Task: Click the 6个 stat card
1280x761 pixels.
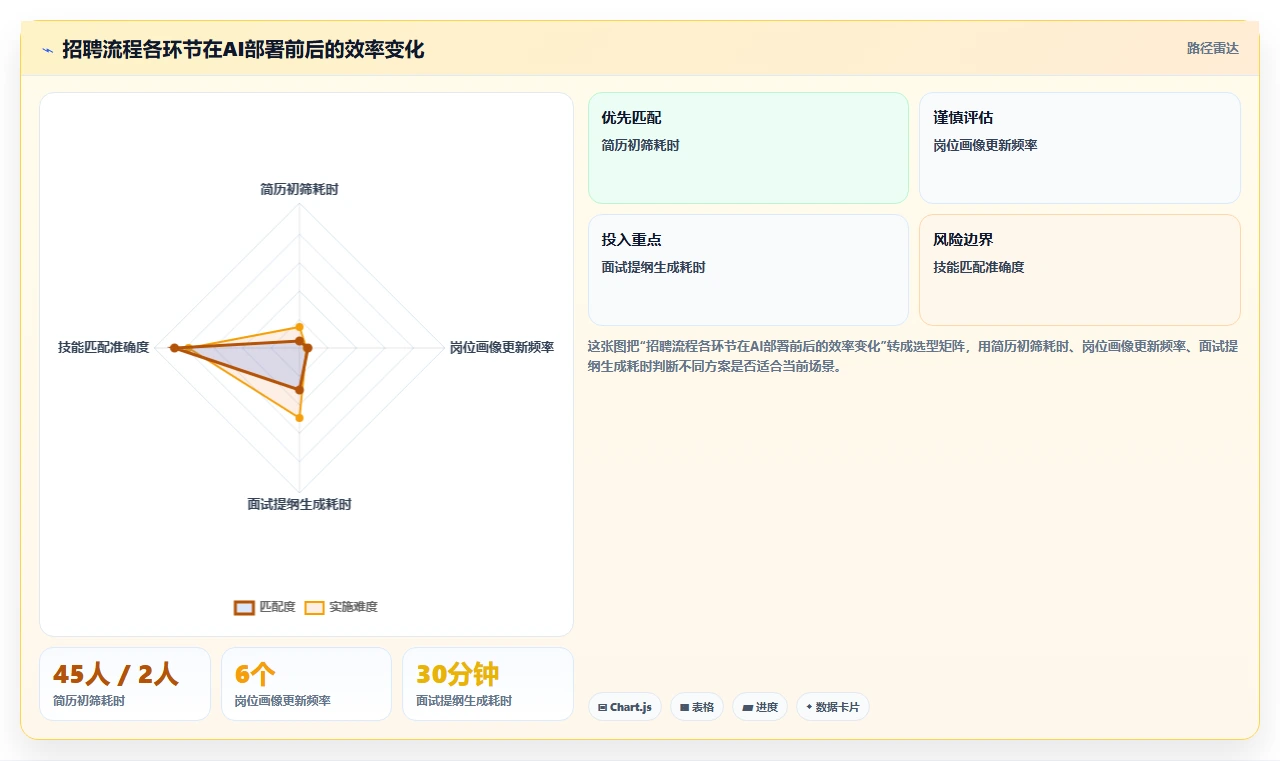Action: [306, 684]
